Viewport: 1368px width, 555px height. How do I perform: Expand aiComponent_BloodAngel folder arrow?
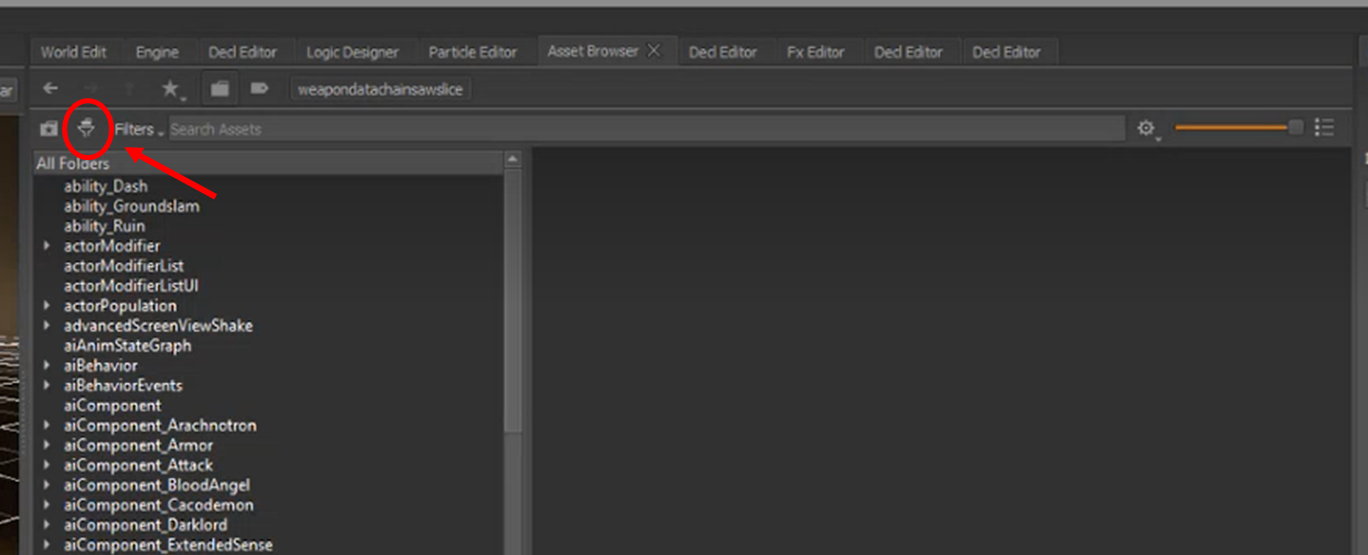pos(46,485)
